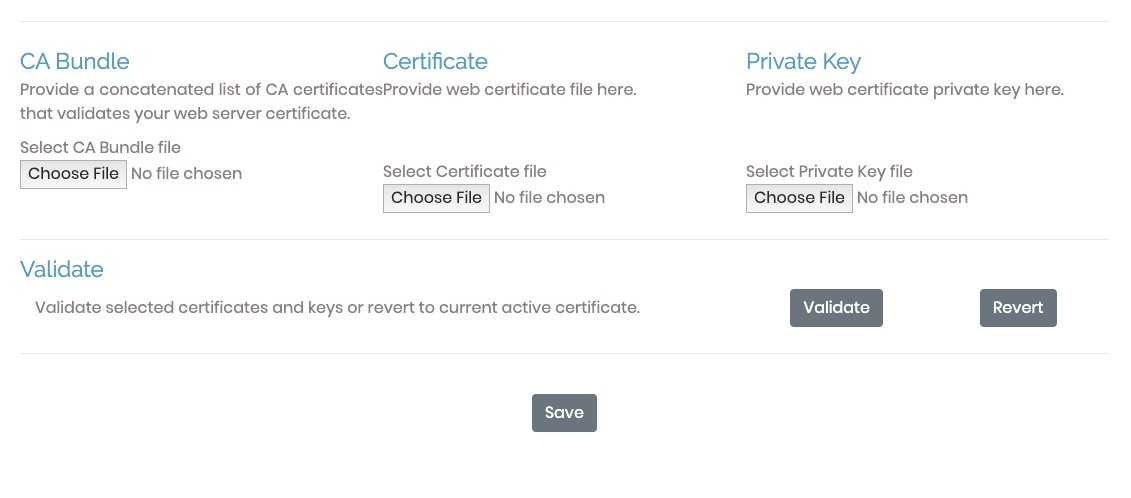Save the certificate settings
This screenshot has height=498, width=1131.
tap(564, 413)
